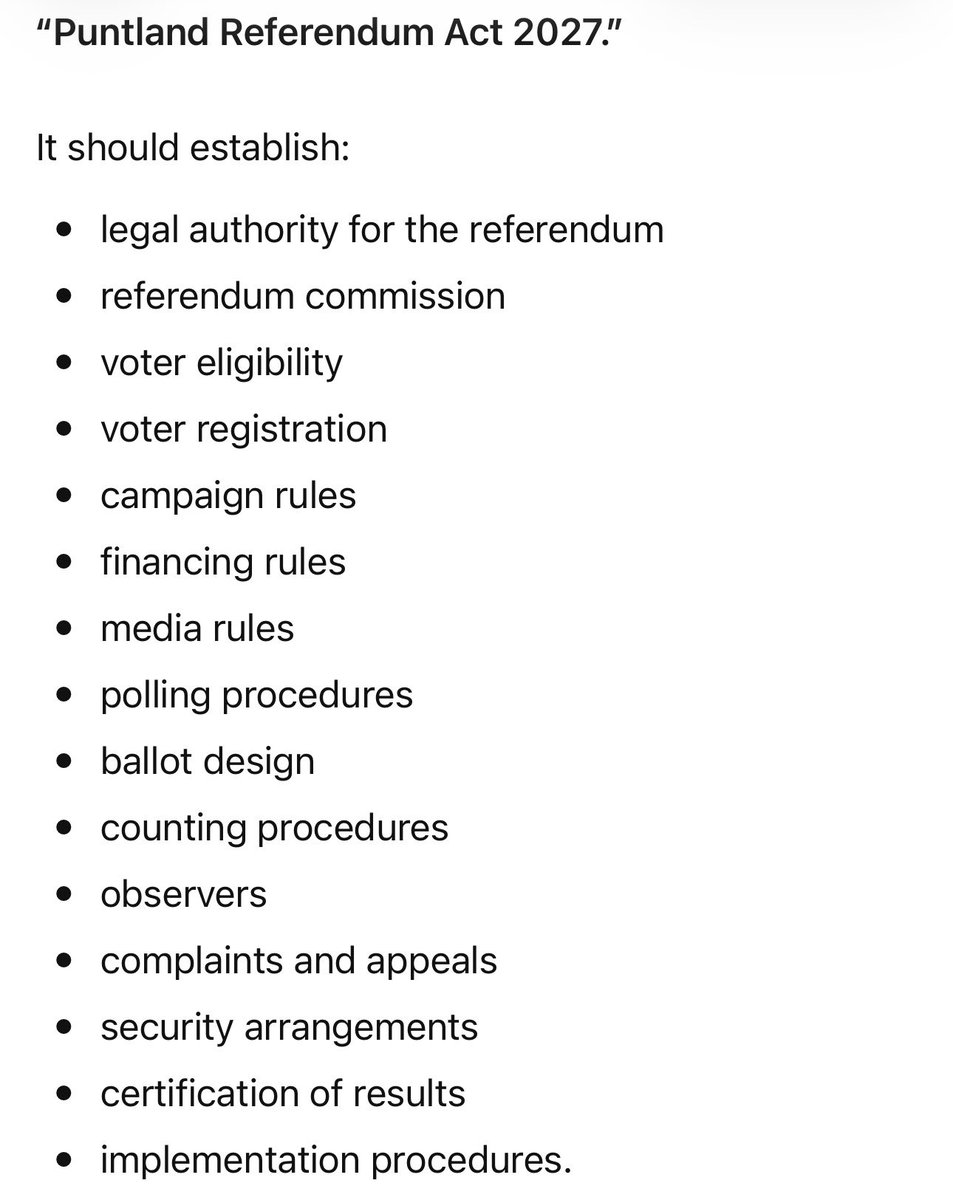Click the "ballot design" list item
The image size is (953, 1200).
(x=207, y=761)
